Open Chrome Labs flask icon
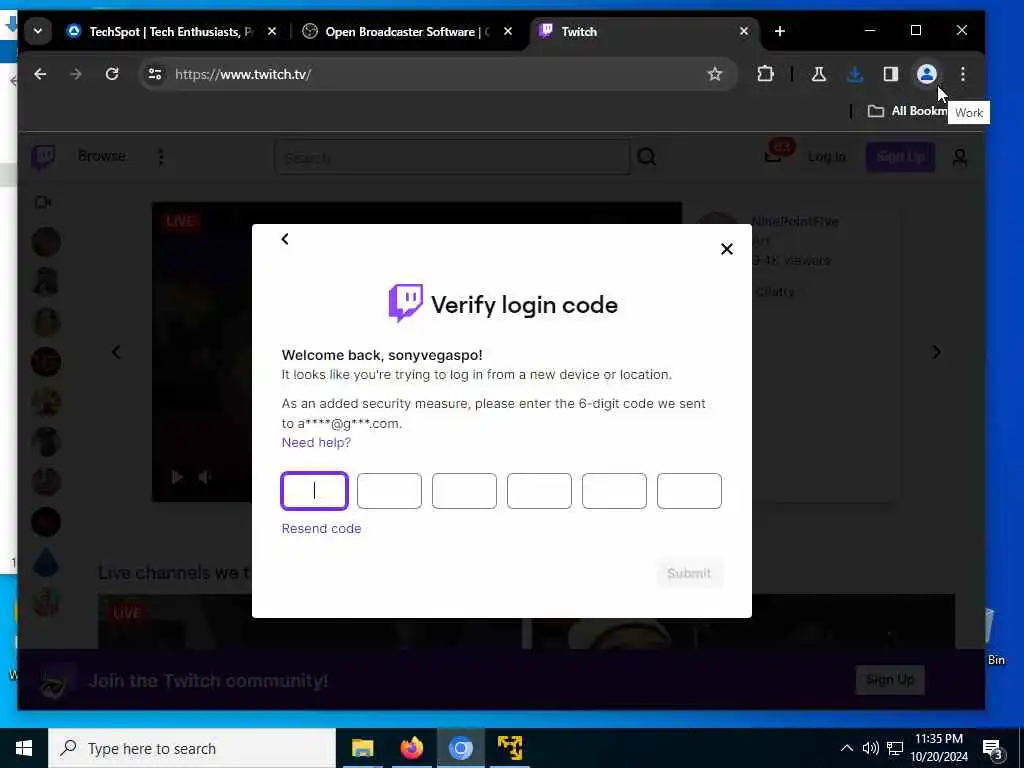Image resolution: width=1024 pixels, height=768 pixels. [x=819, y=74]
